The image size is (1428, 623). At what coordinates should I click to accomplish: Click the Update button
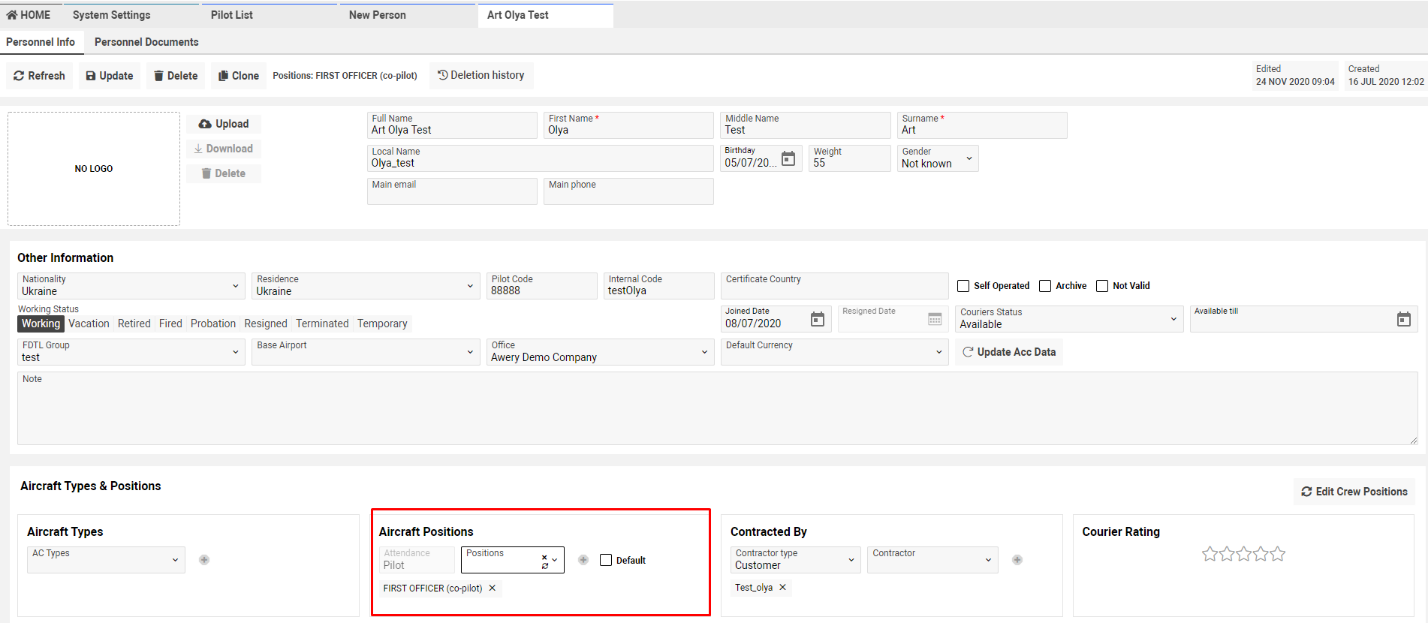click(108, 76)
